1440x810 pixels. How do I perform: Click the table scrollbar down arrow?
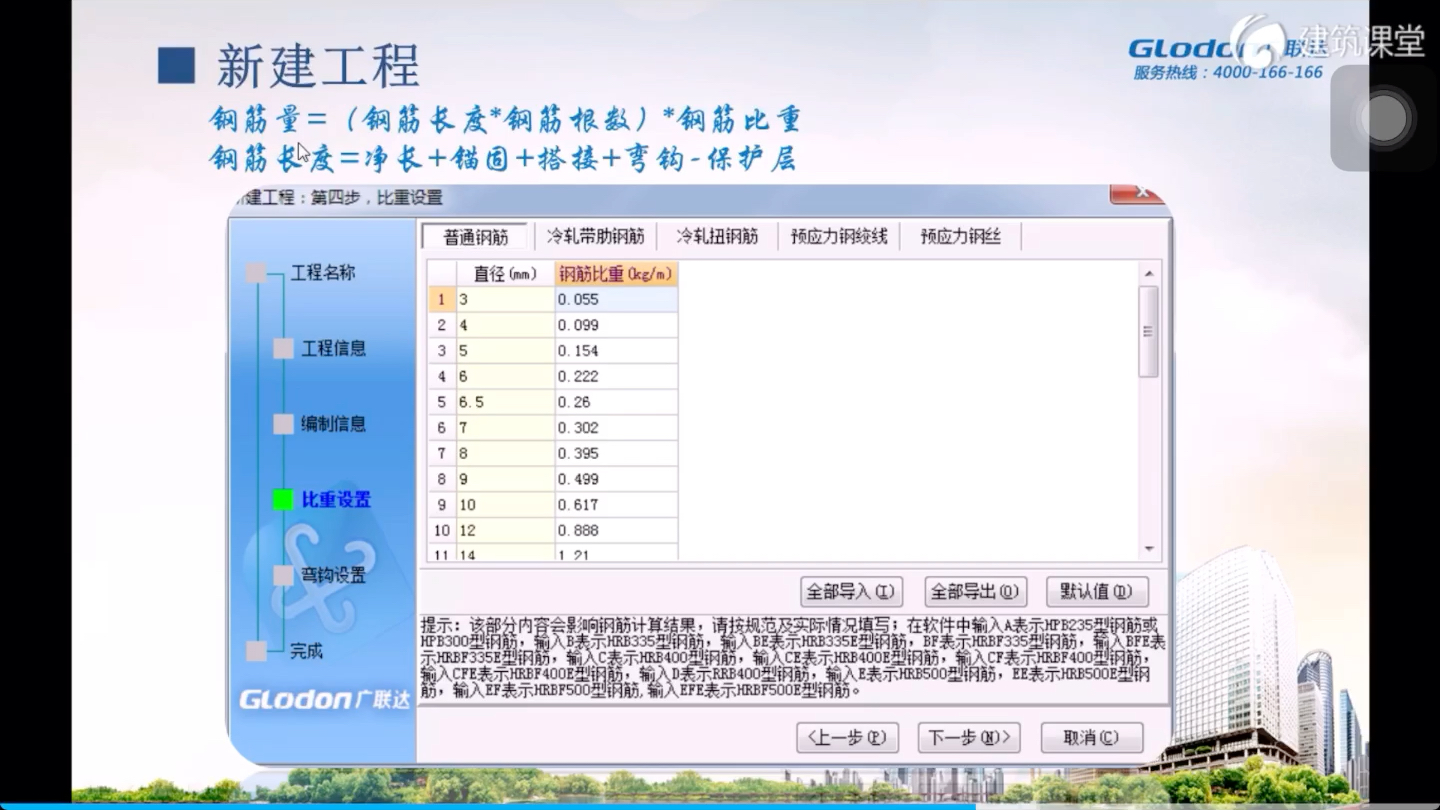tap(1150, 548)
